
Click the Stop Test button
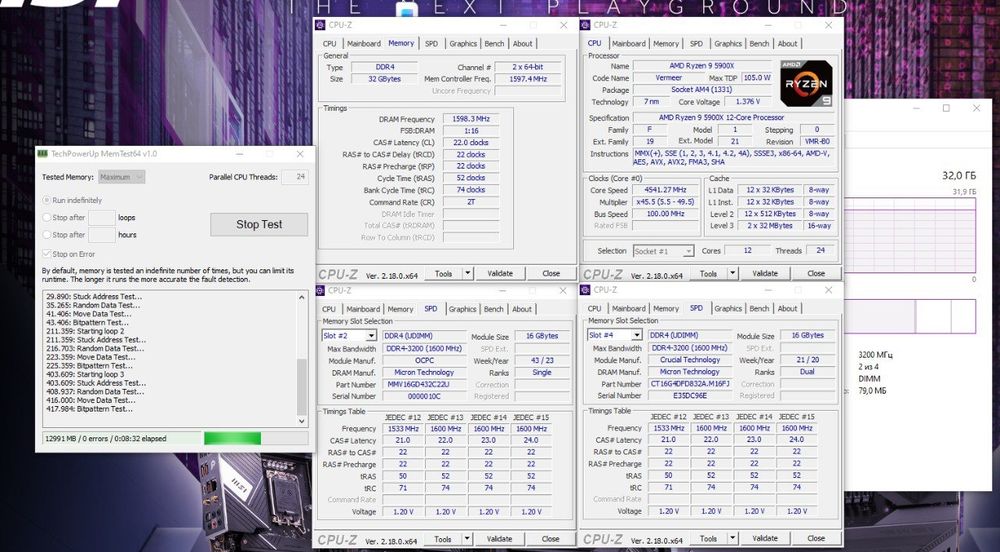tap(259, 224)
